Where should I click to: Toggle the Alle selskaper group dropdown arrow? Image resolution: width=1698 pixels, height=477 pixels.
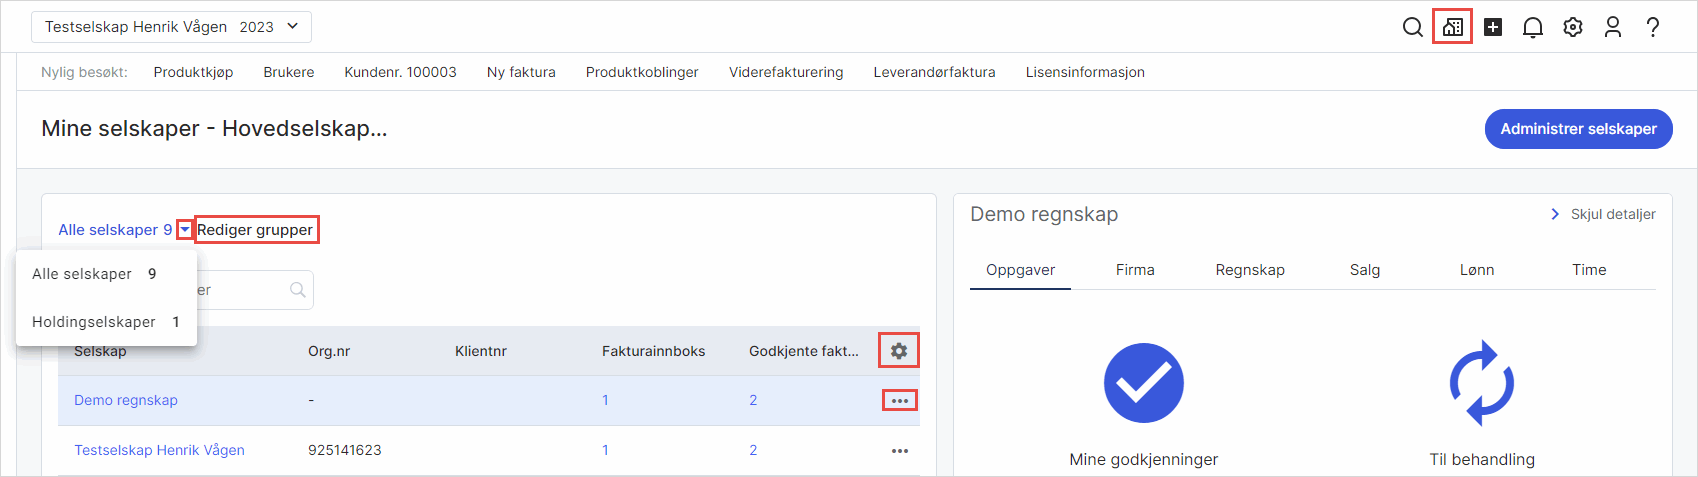coord(185,230)
